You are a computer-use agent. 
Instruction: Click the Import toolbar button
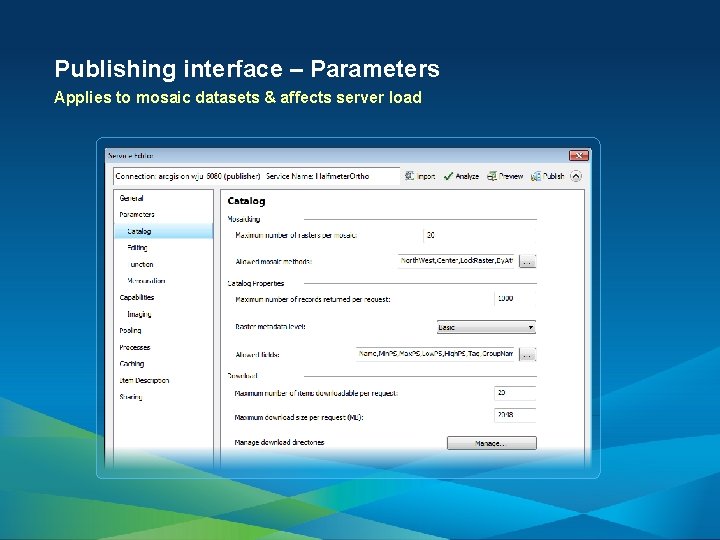(x=420, y=176)
